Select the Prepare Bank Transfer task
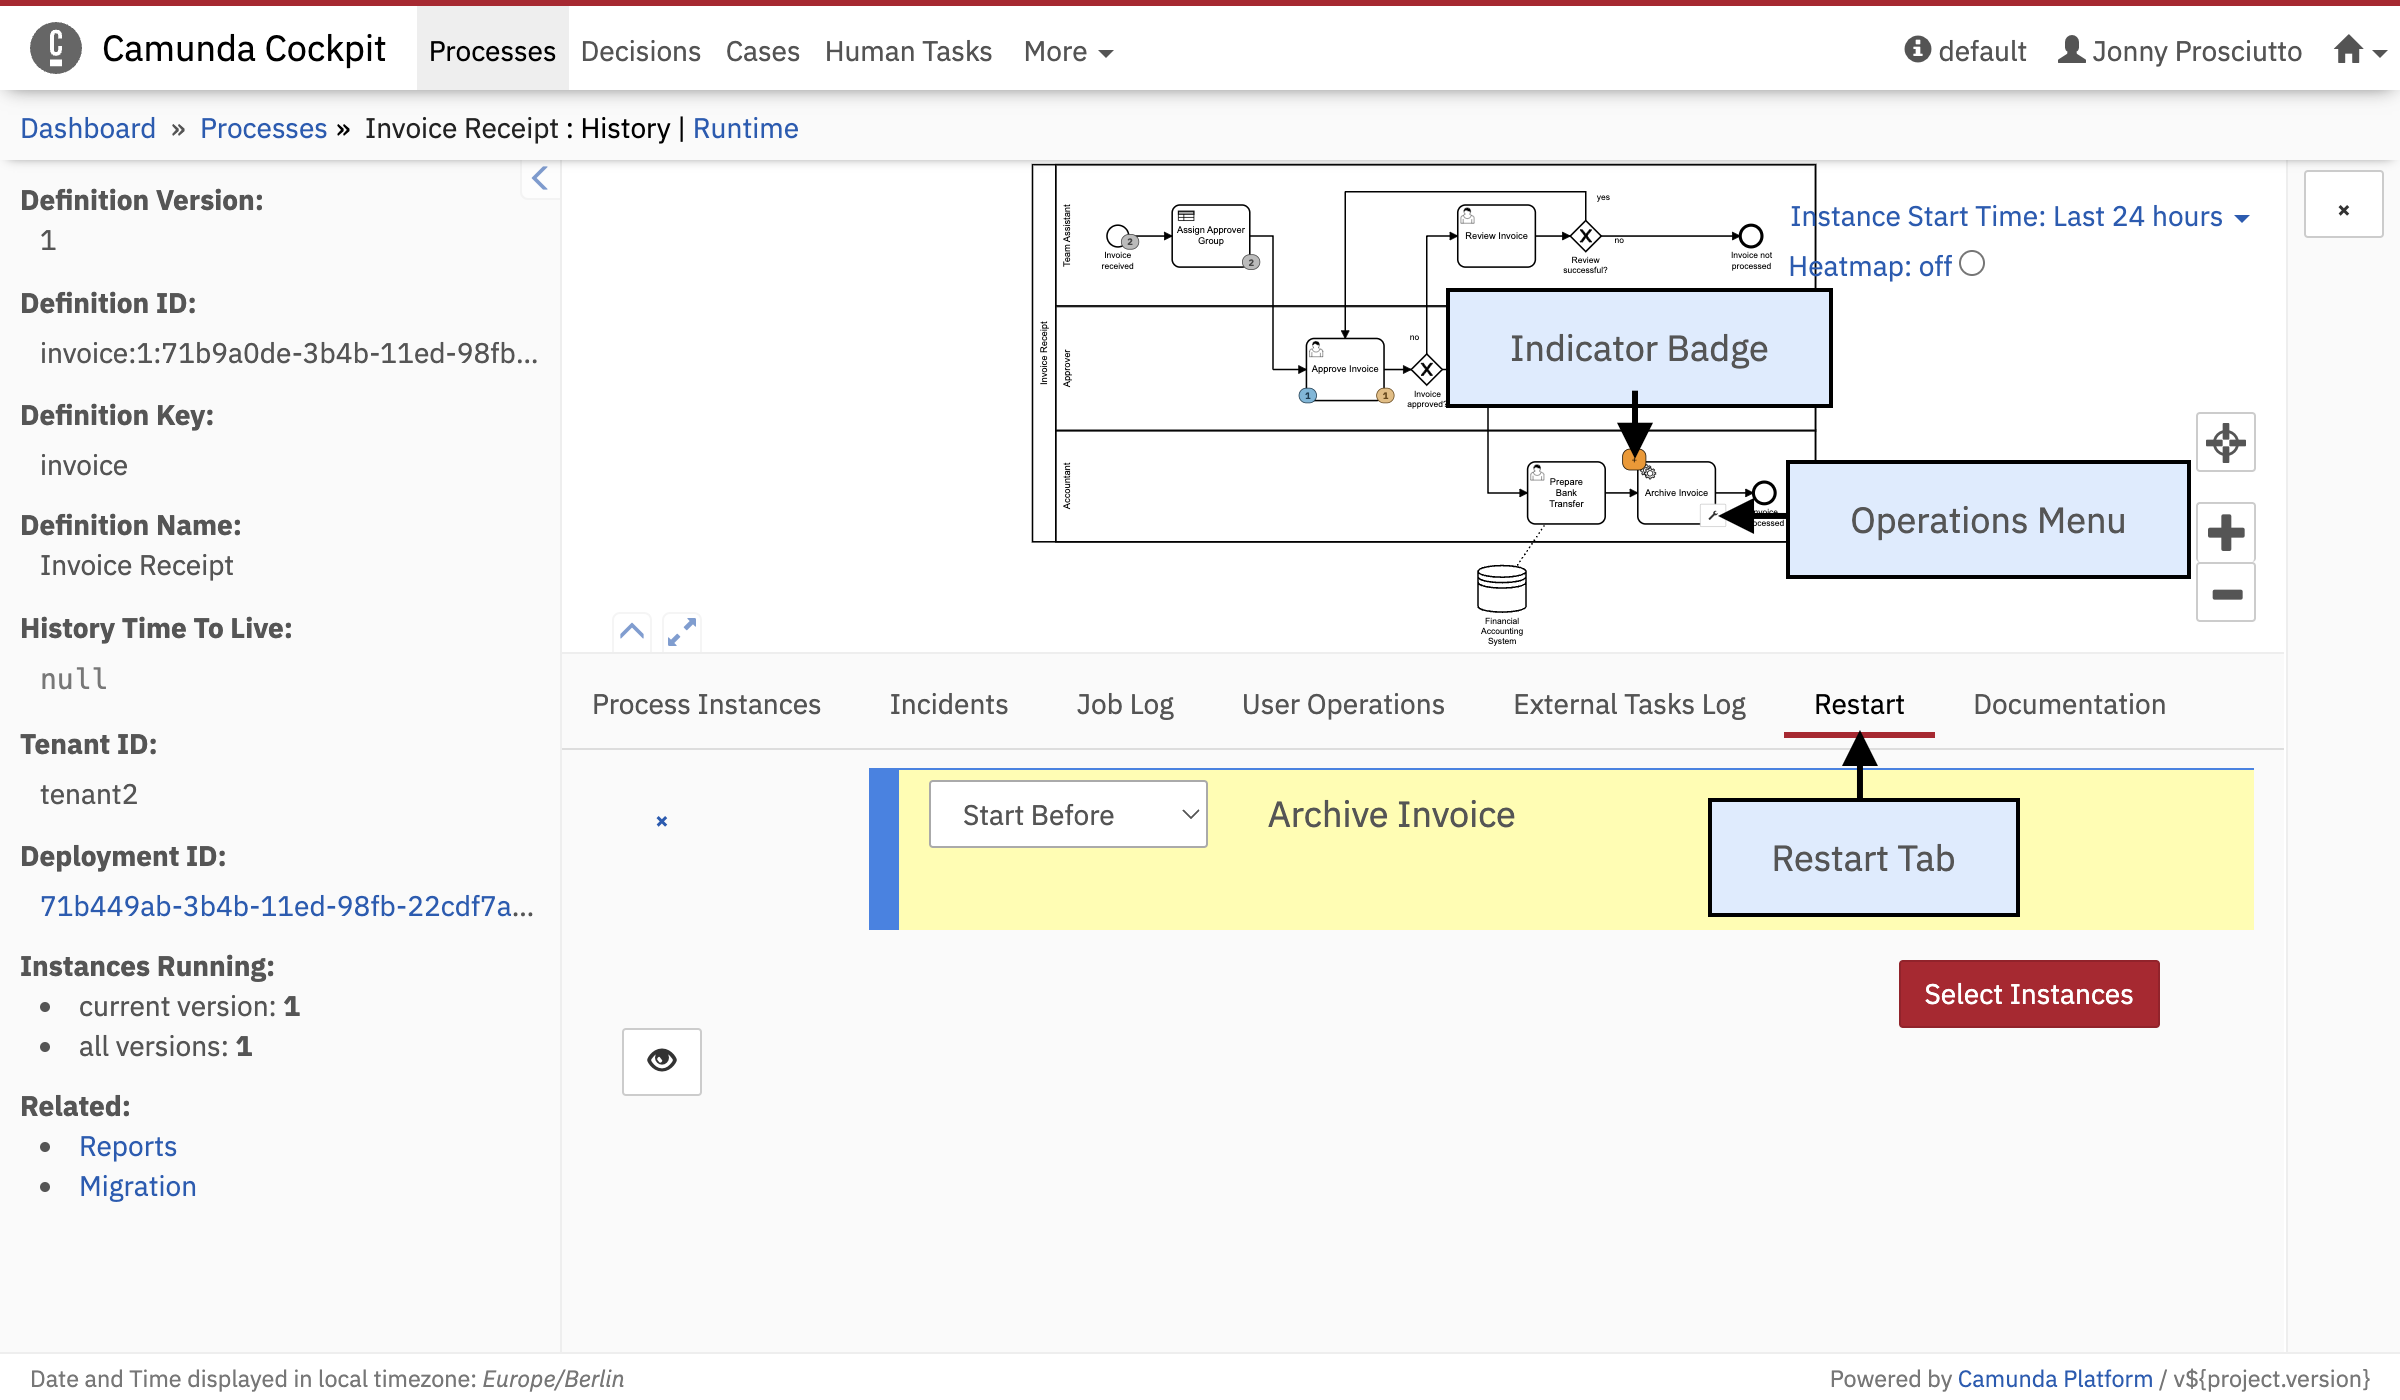The width and height of the screenshot is (2400, 1400). coord(1566,492)
